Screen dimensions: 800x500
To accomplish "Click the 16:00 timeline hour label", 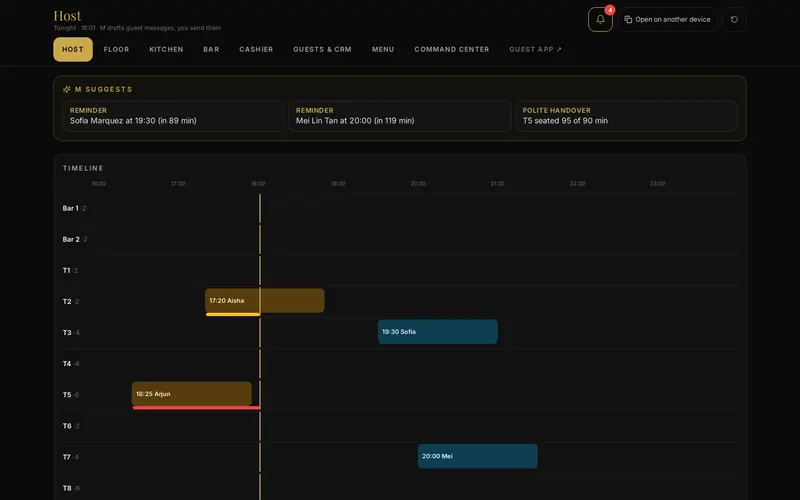I will [98, 184].
